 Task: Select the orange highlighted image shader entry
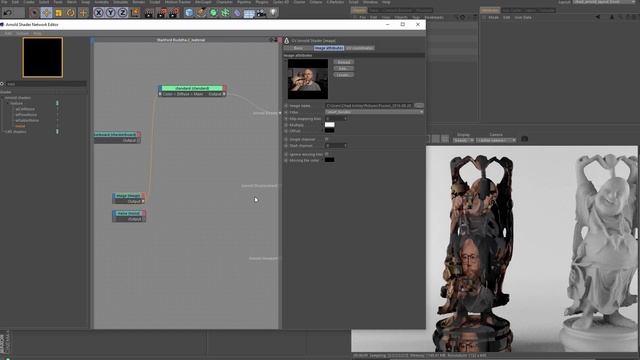coord(20,126)
